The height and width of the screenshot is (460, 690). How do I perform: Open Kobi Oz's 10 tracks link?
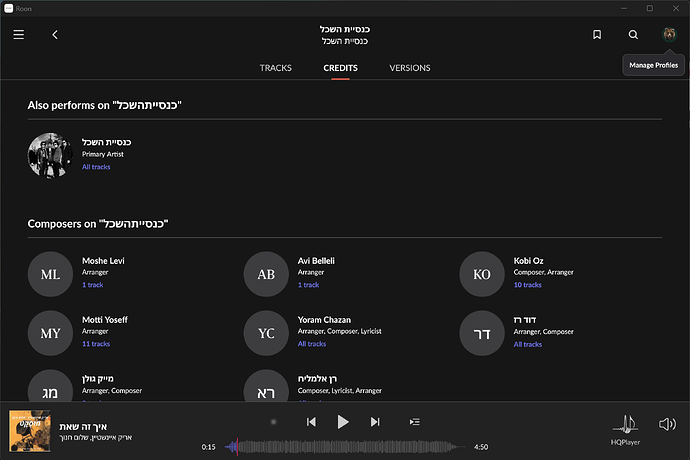coord(528,285)
